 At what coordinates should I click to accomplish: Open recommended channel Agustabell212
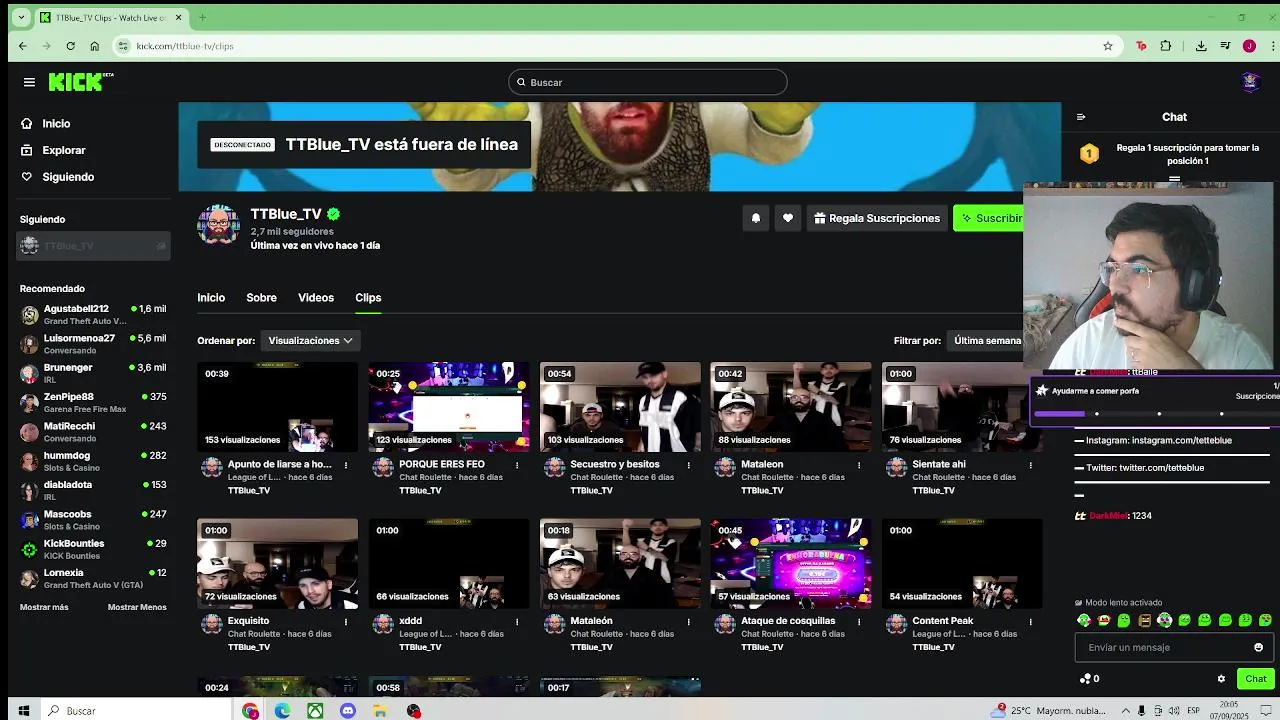click(93, 315)
